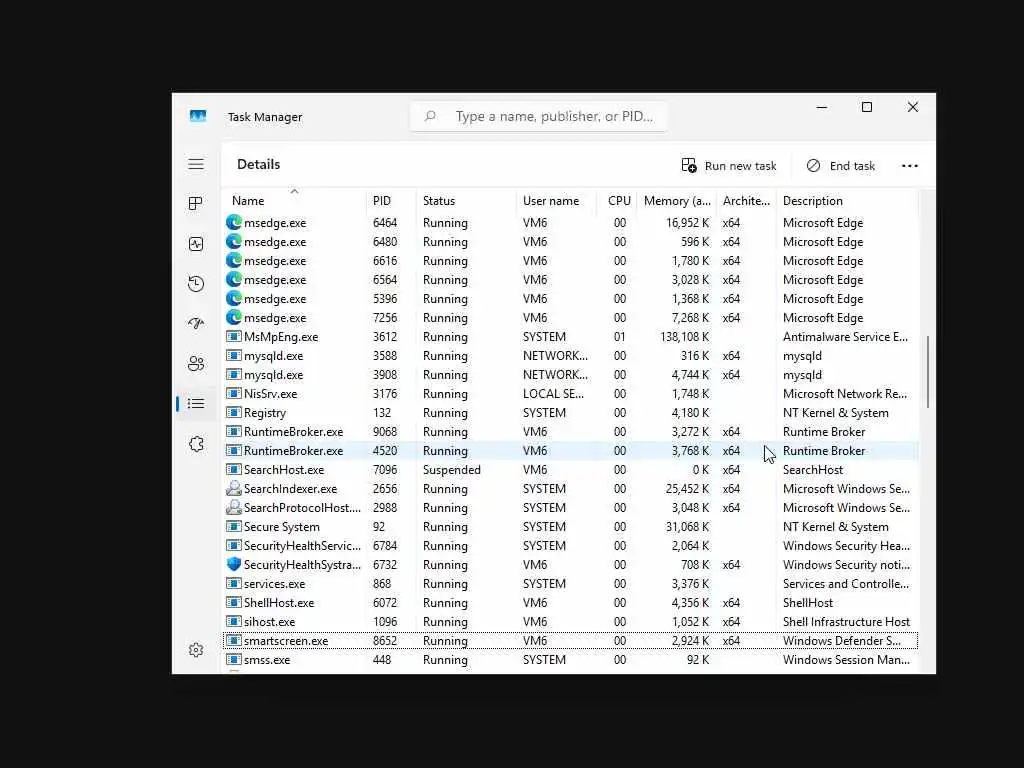Click Run new task button
1024x768 pixels.
pyautogui.click(x=729, y=165)
